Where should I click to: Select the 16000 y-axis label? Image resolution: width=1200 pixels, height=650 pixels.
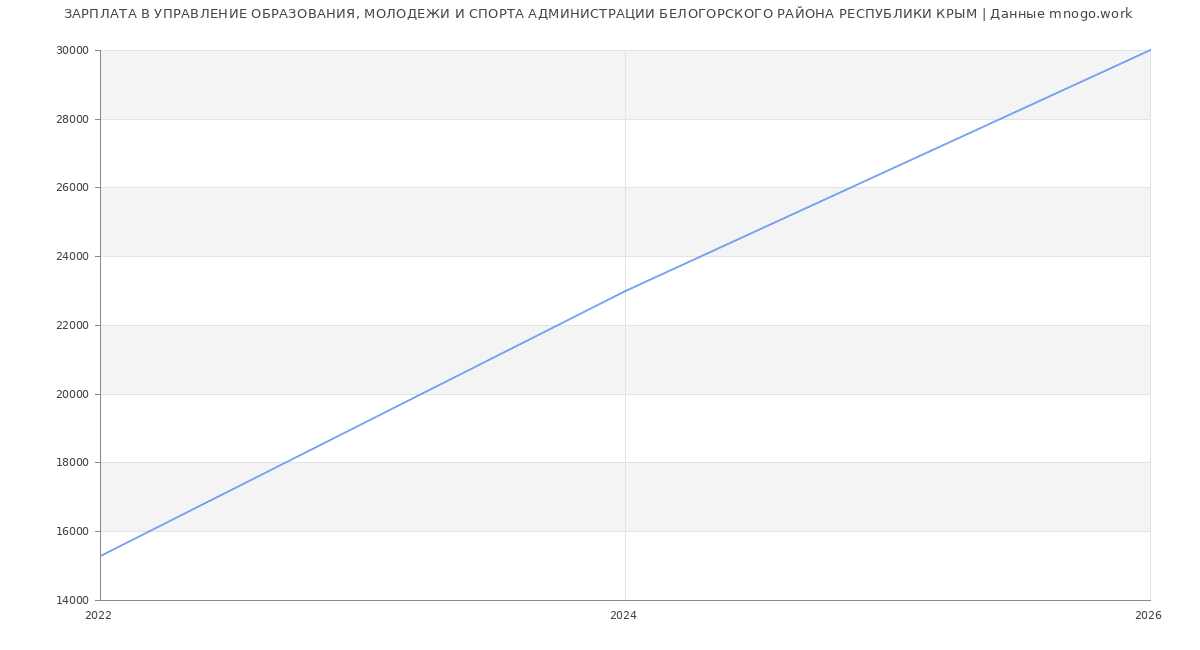pyautogui.click(x=74, y=531)
